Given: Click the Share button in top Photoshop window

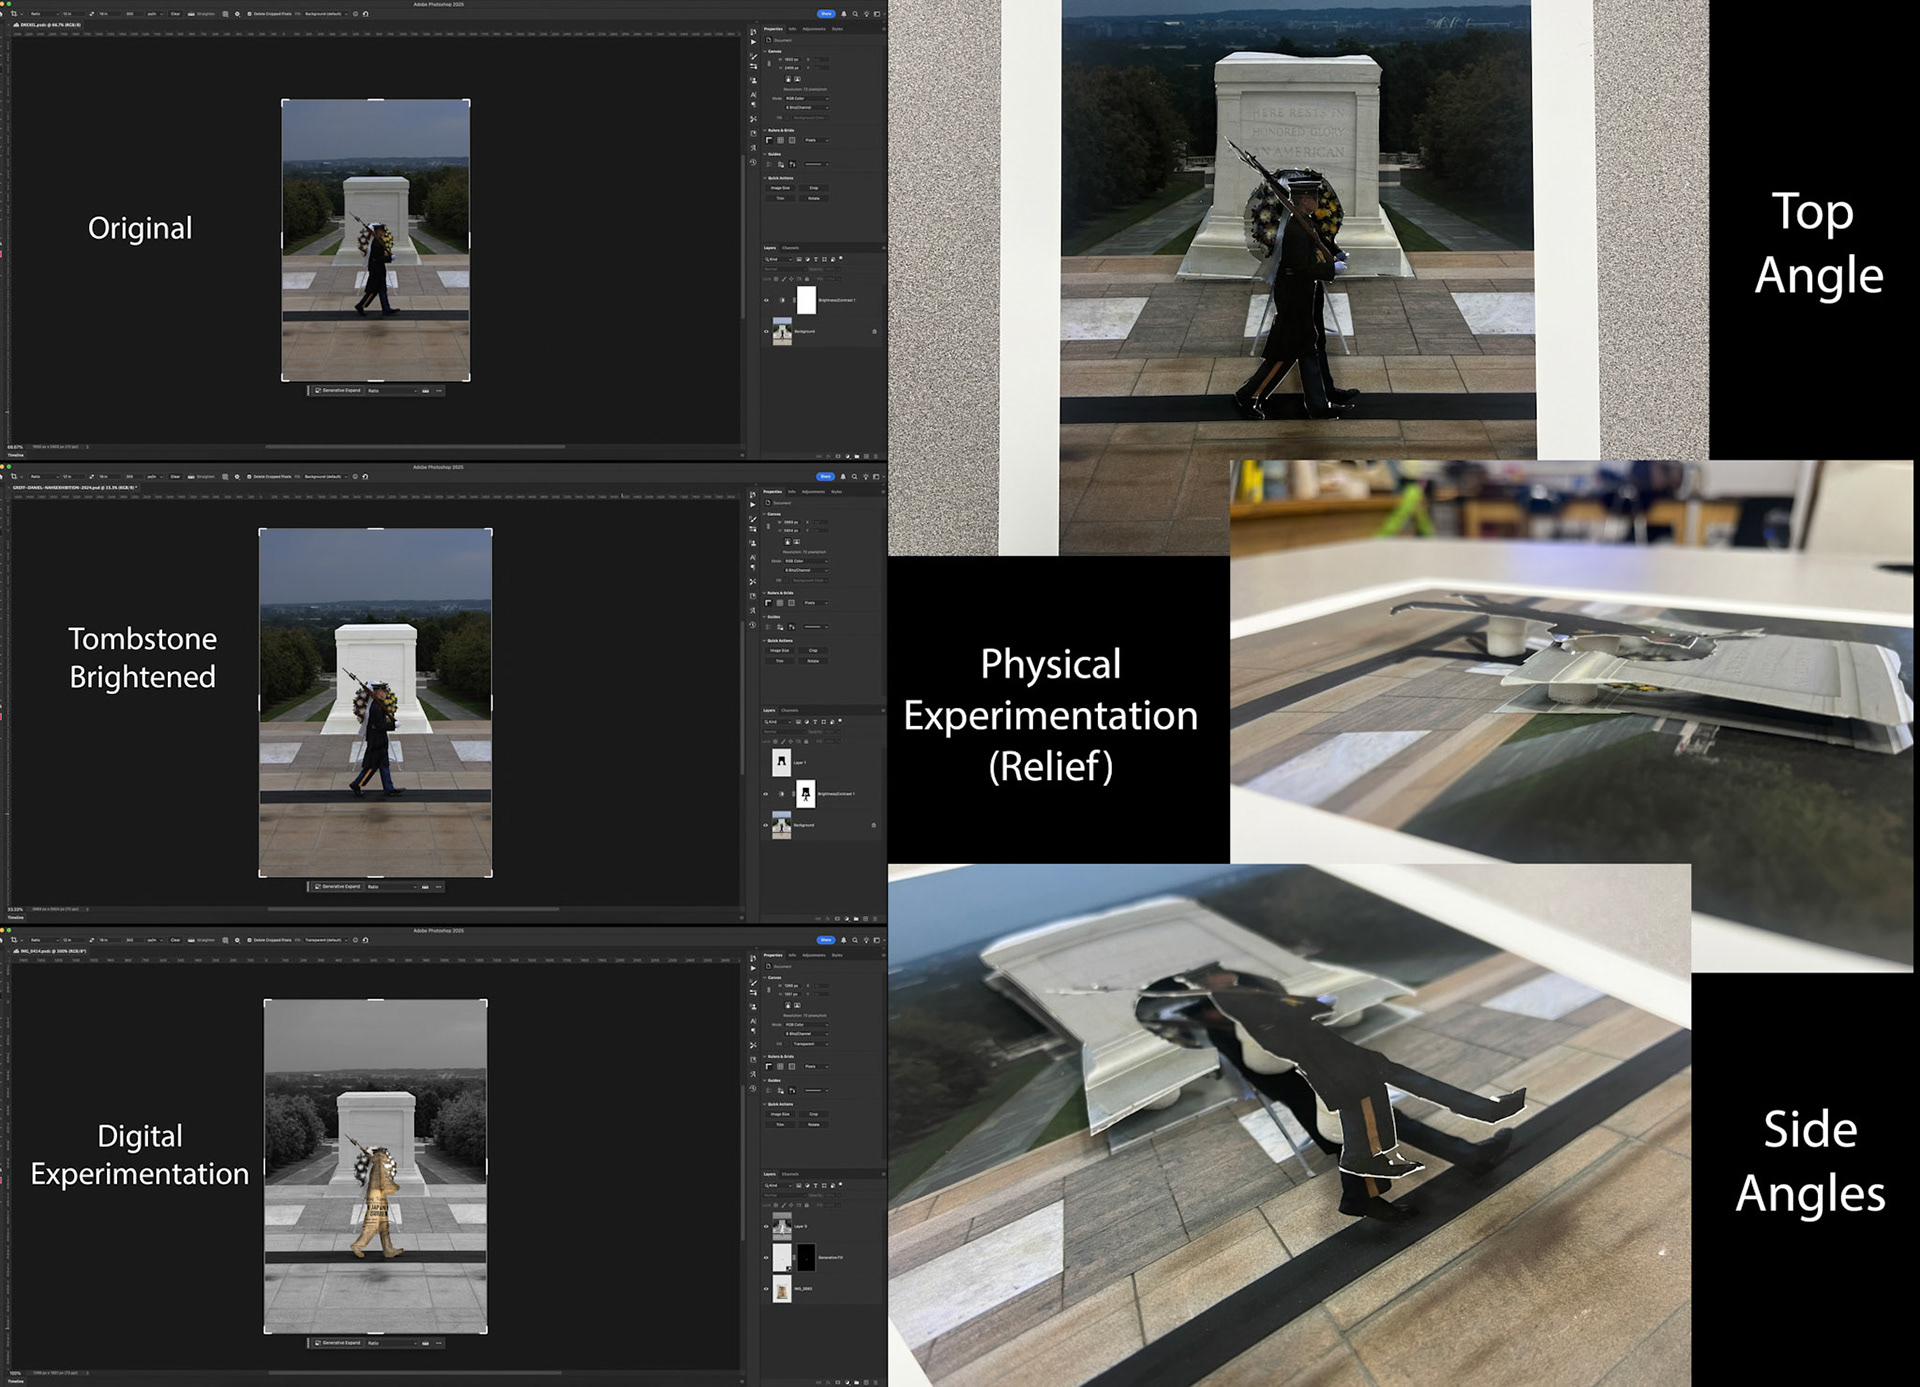Looking at the screenshot, I should (x=825, y=14).
